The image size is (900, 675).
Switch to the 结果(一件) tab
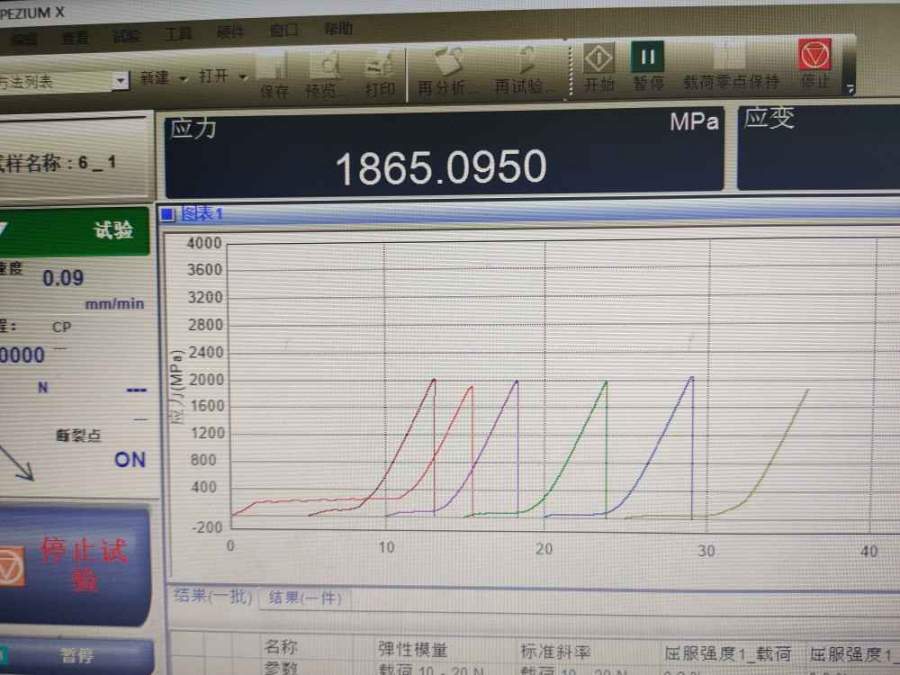pos(304,598)
